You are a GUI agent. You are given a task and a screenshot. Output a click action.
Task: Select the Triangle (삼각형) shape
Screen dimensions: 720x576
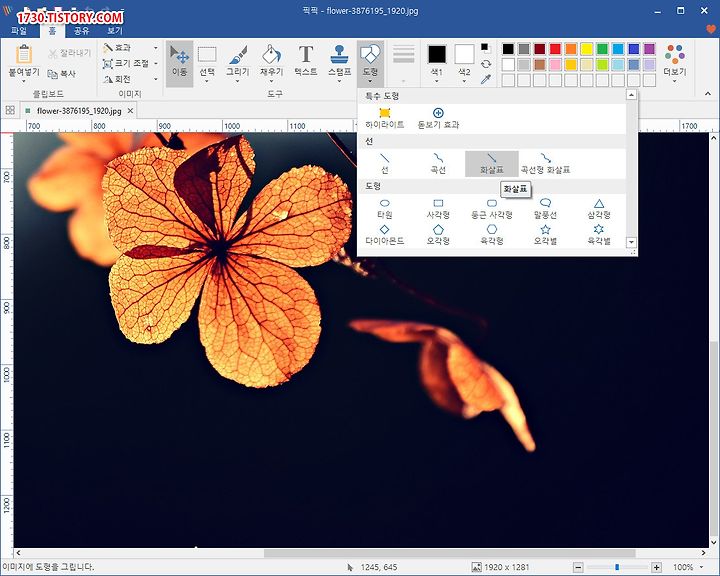coord(599,209)
